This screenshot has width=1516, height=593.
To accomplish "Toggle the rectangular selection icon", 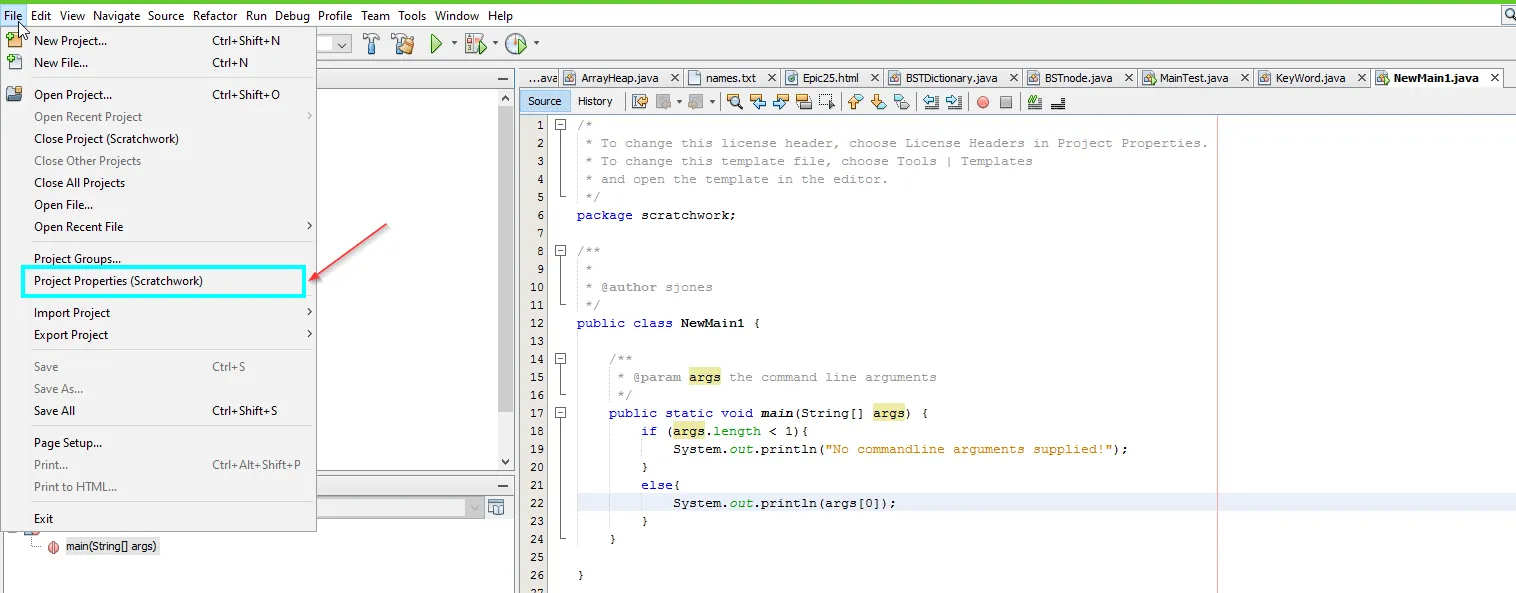I will pyautogui.click(x=826, y=101).
